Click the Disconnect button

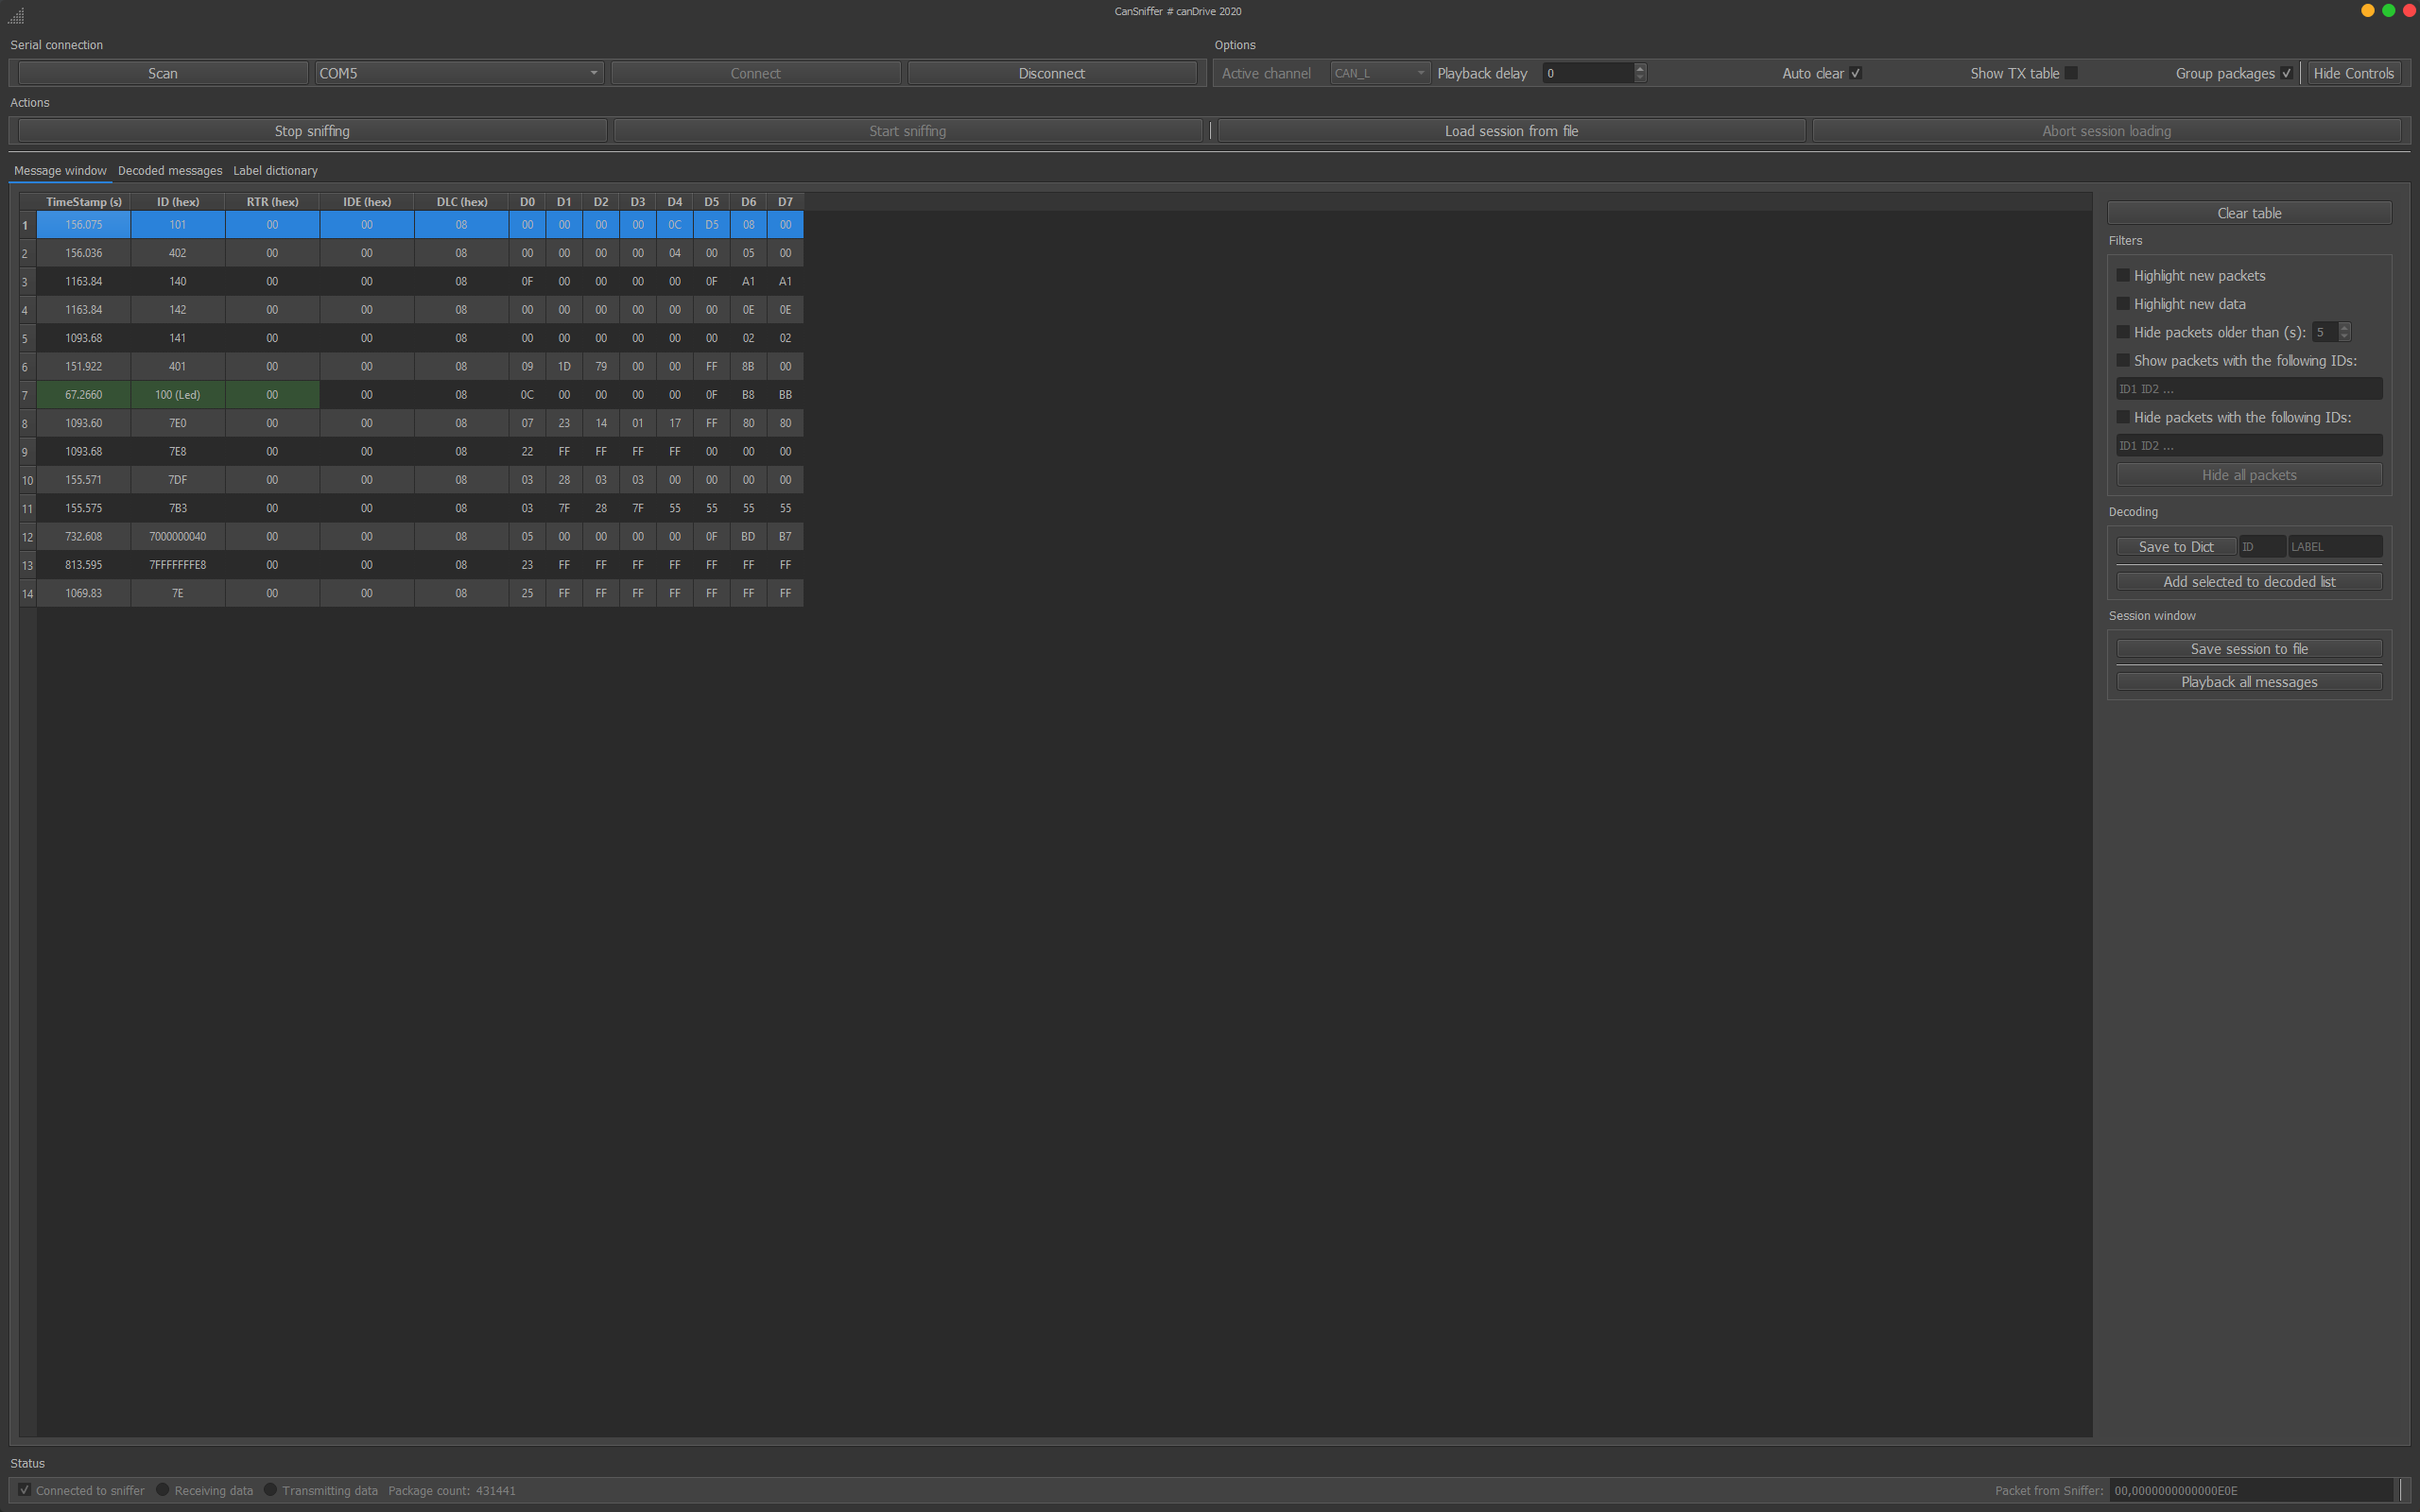click(1052, 73)
